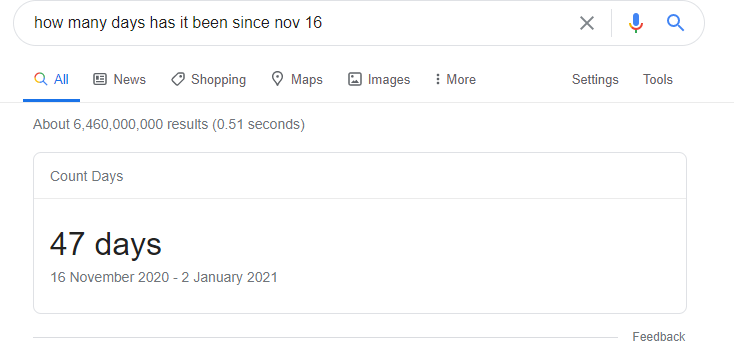Click the colored magnifier icon beside All
The height and width of the screenshot is (364, 734).
click(41, 79)
